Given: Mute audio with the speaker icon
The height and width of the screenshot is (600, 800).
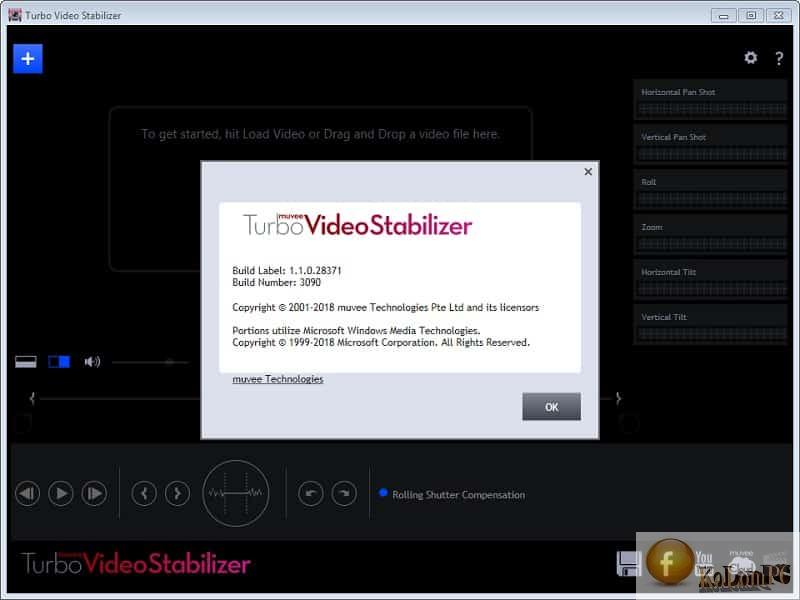Looking at the screenshot, I should (x=92, y=362).
